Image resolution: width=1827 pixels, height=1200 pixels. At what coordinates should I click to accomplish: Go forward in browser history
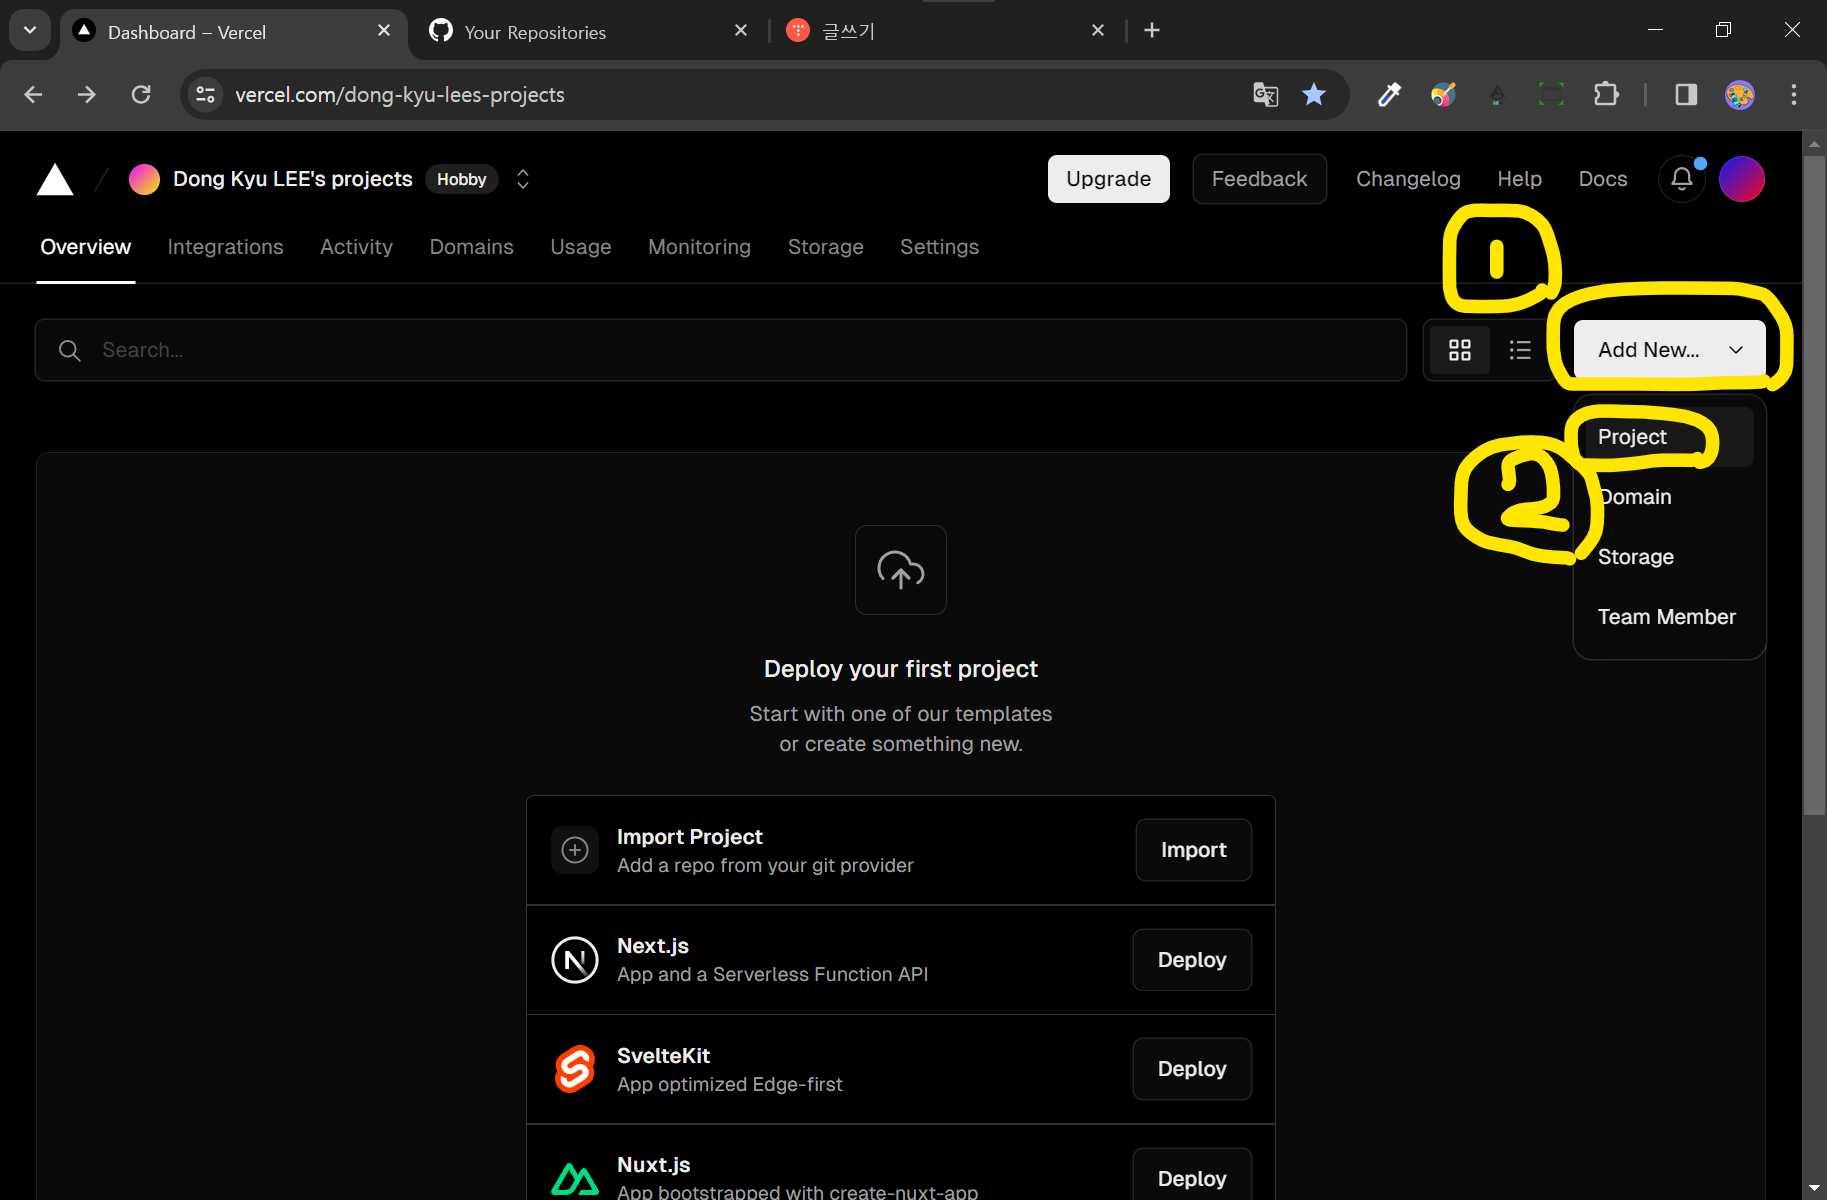(87, 94)
